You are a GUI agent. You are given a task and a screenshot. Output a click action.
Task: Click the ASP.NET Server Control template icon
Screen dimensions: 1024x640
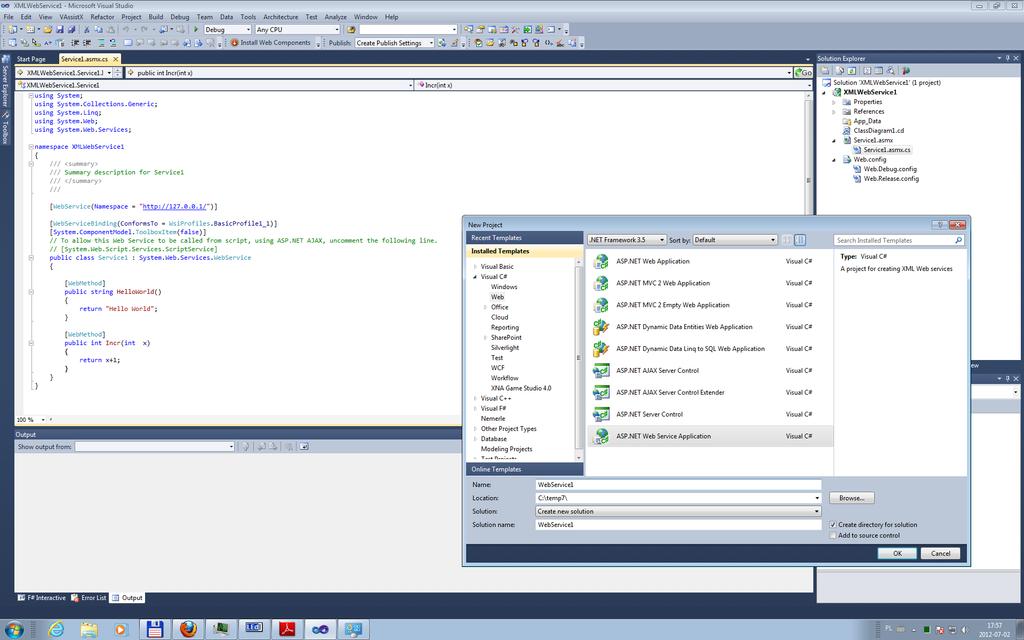click(601, 414)
